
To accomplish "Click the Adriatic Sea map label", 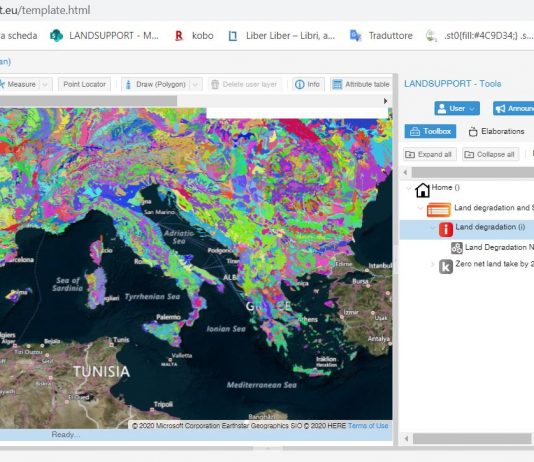I will [179, 237].
